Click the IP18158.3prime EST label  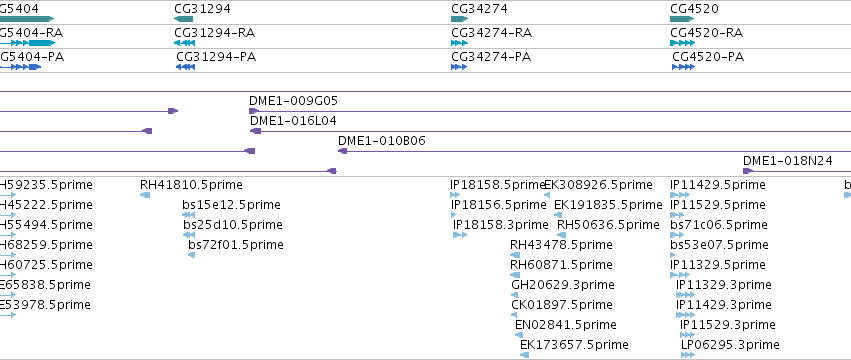500,225
